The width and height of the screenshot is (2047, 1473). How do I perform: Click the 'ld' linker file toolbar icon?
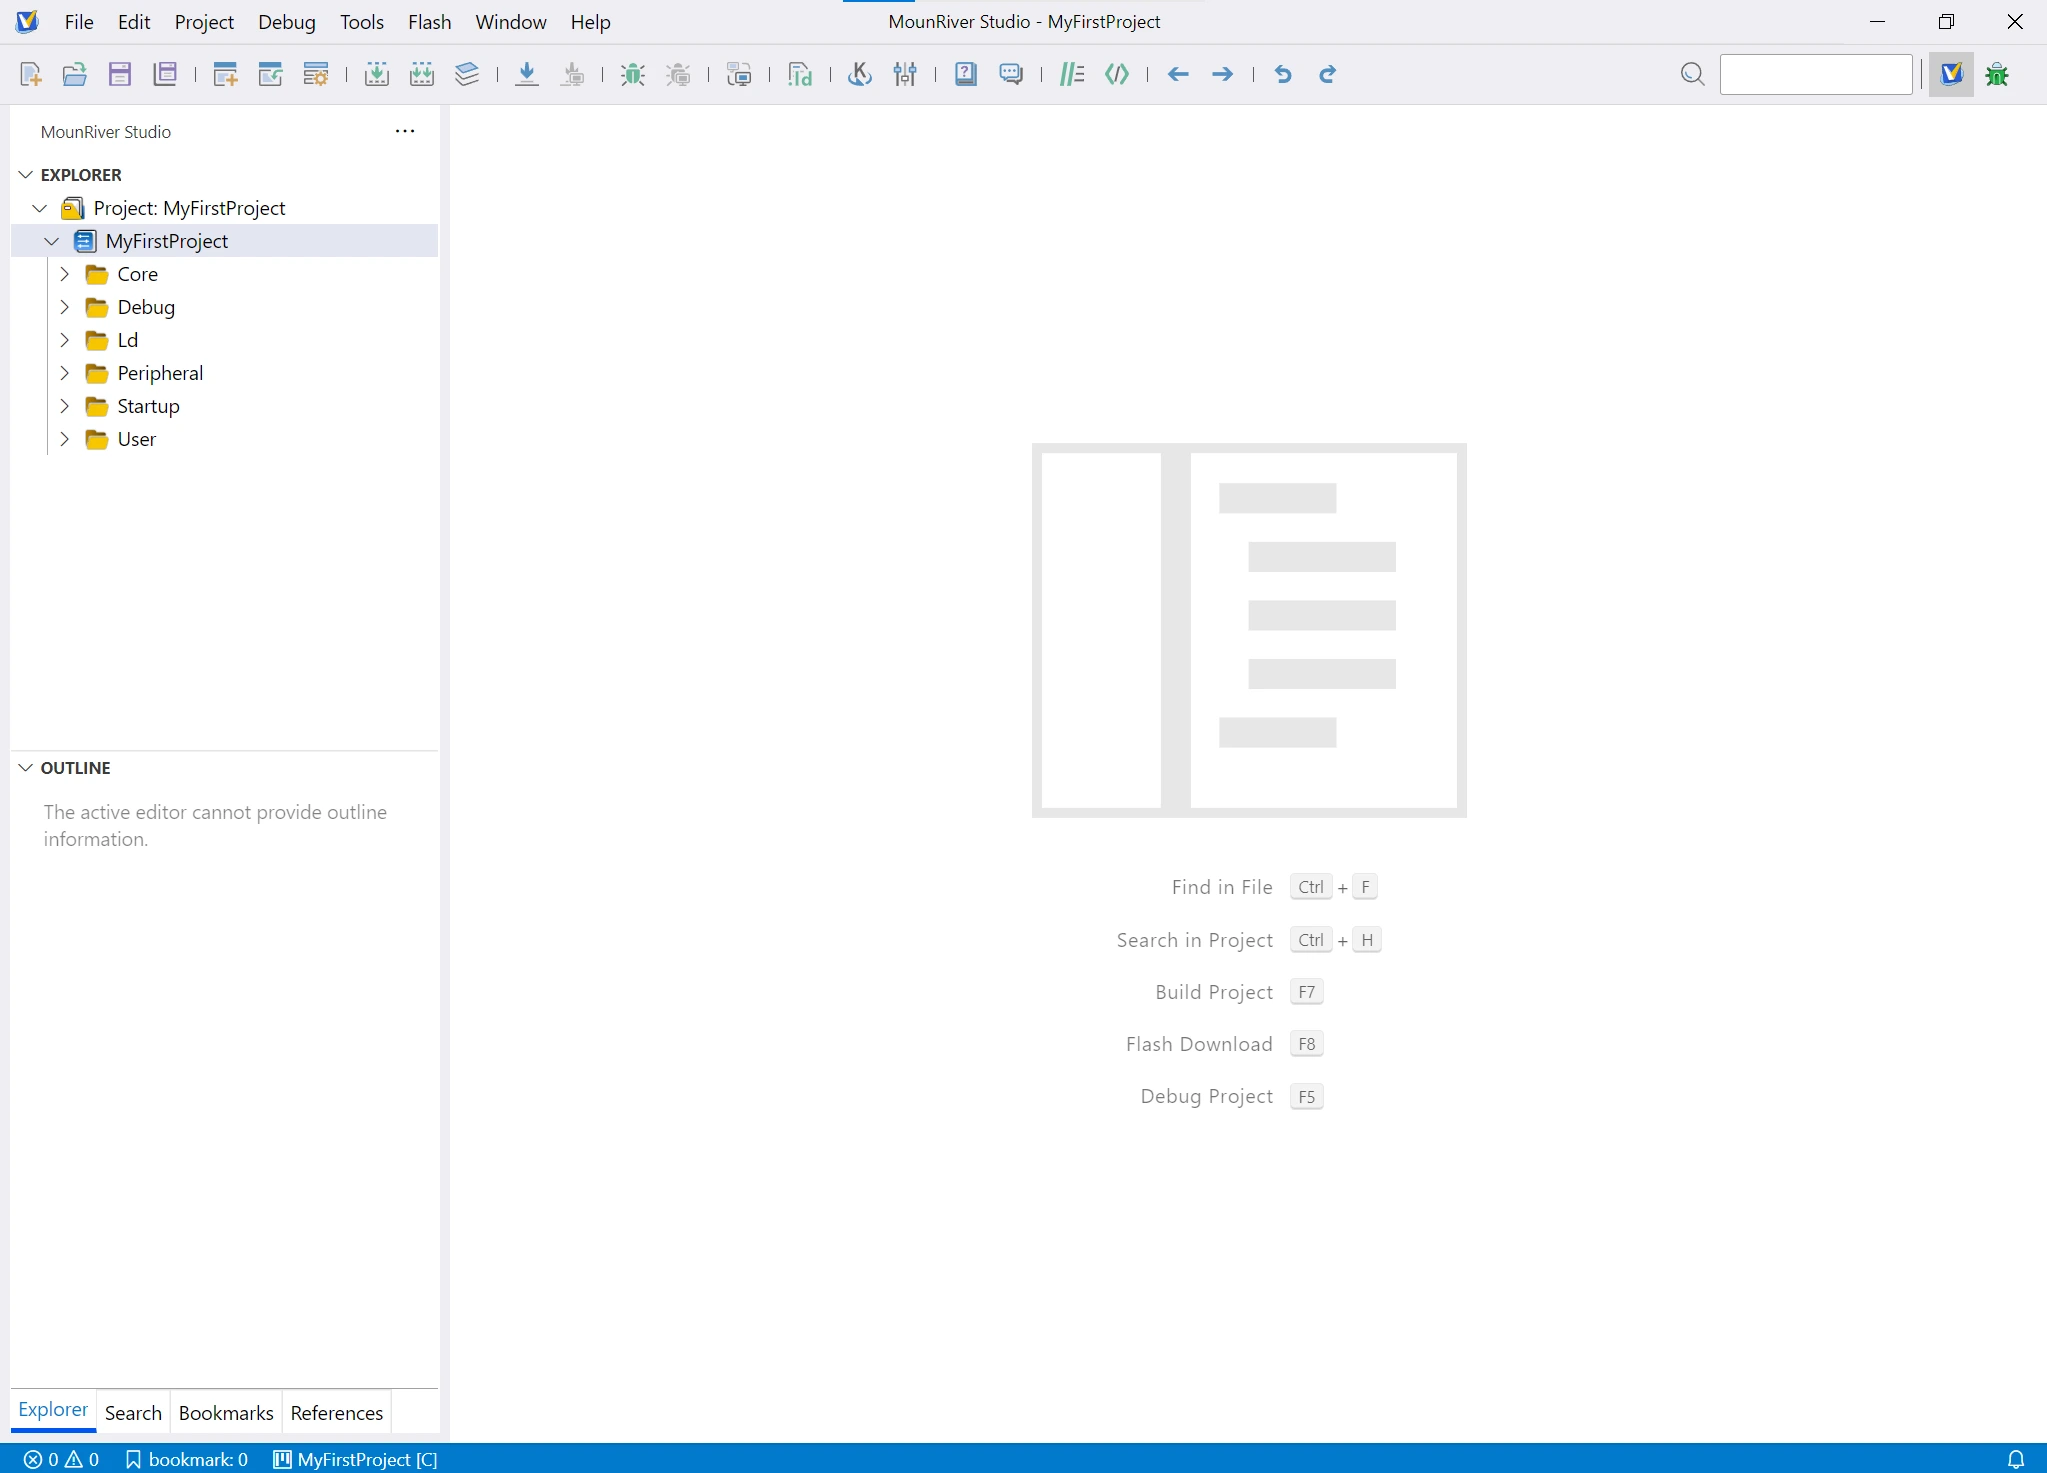coord(800,74)
